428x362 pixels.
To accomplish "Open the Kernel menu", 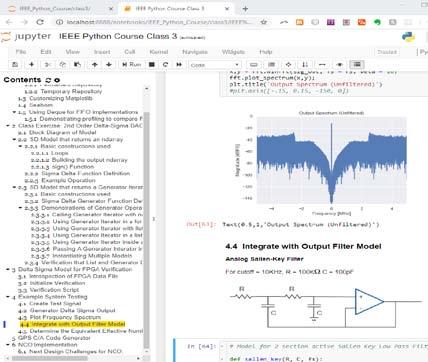I will click(x=159, y=52).
